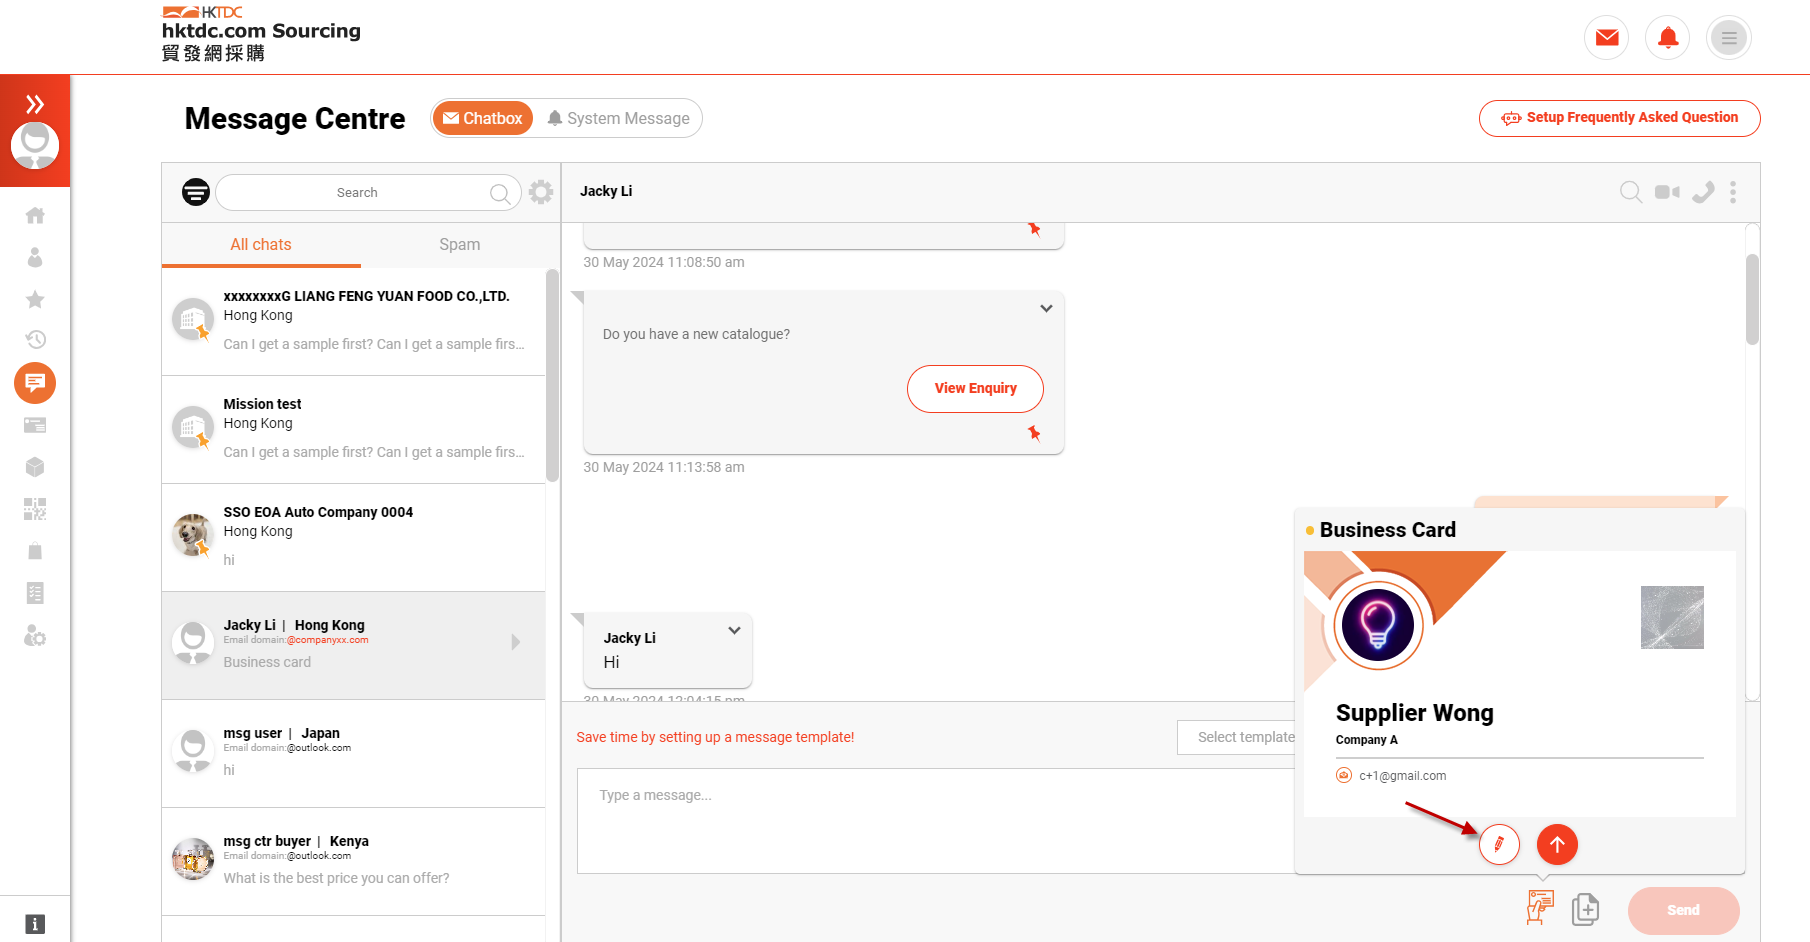Image resolution: width=1810 pixels, height=942 pixels.
Task: Switch to the System Message tab
Action: (x=619, y=118)
